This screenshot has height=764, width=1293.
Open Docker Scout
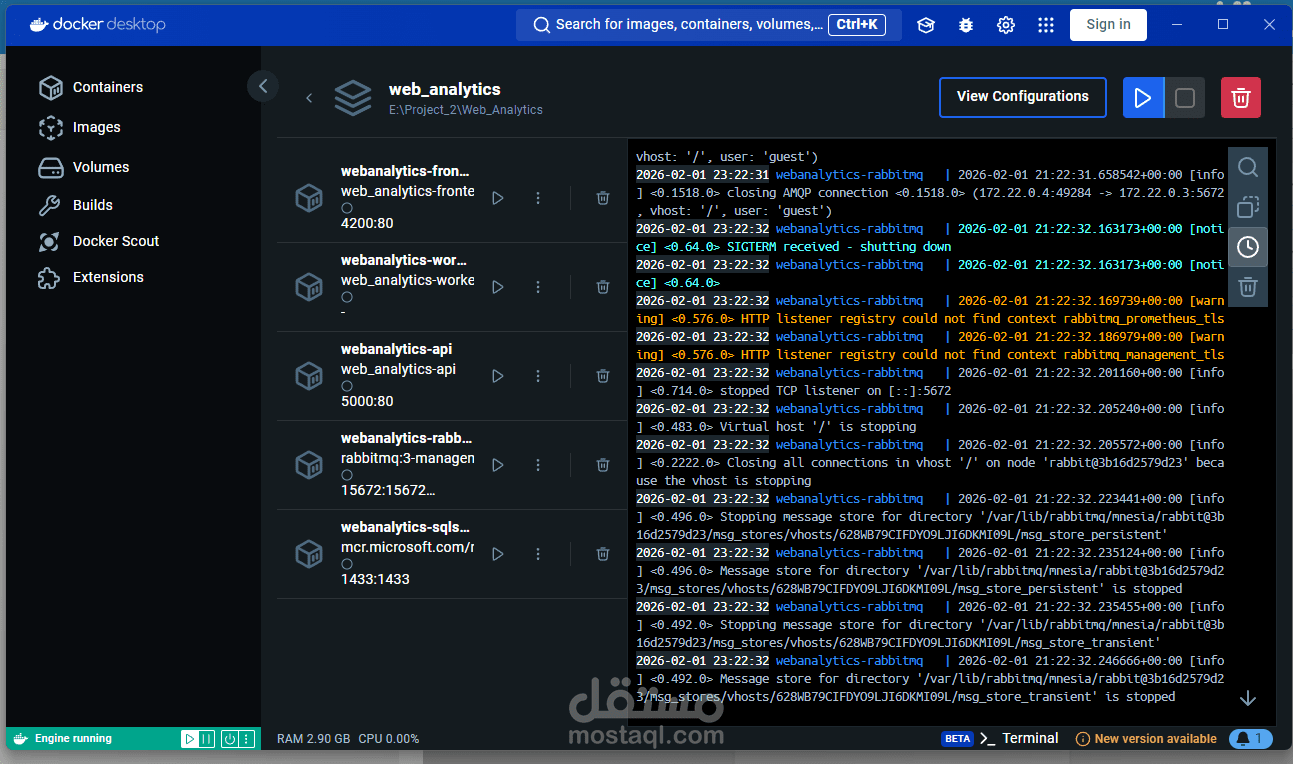[x=99, y=241]
